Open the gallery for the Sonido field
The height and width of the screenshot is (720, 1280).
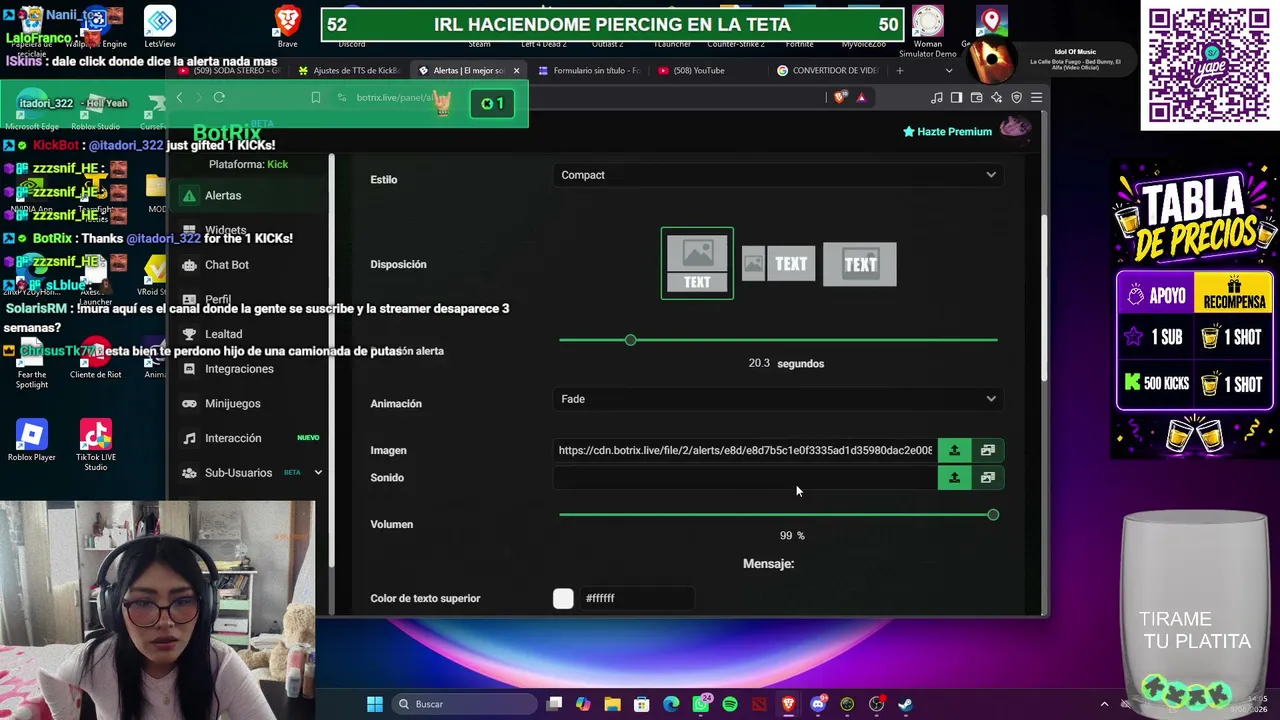pyautogui.click(x=987, y=478)
